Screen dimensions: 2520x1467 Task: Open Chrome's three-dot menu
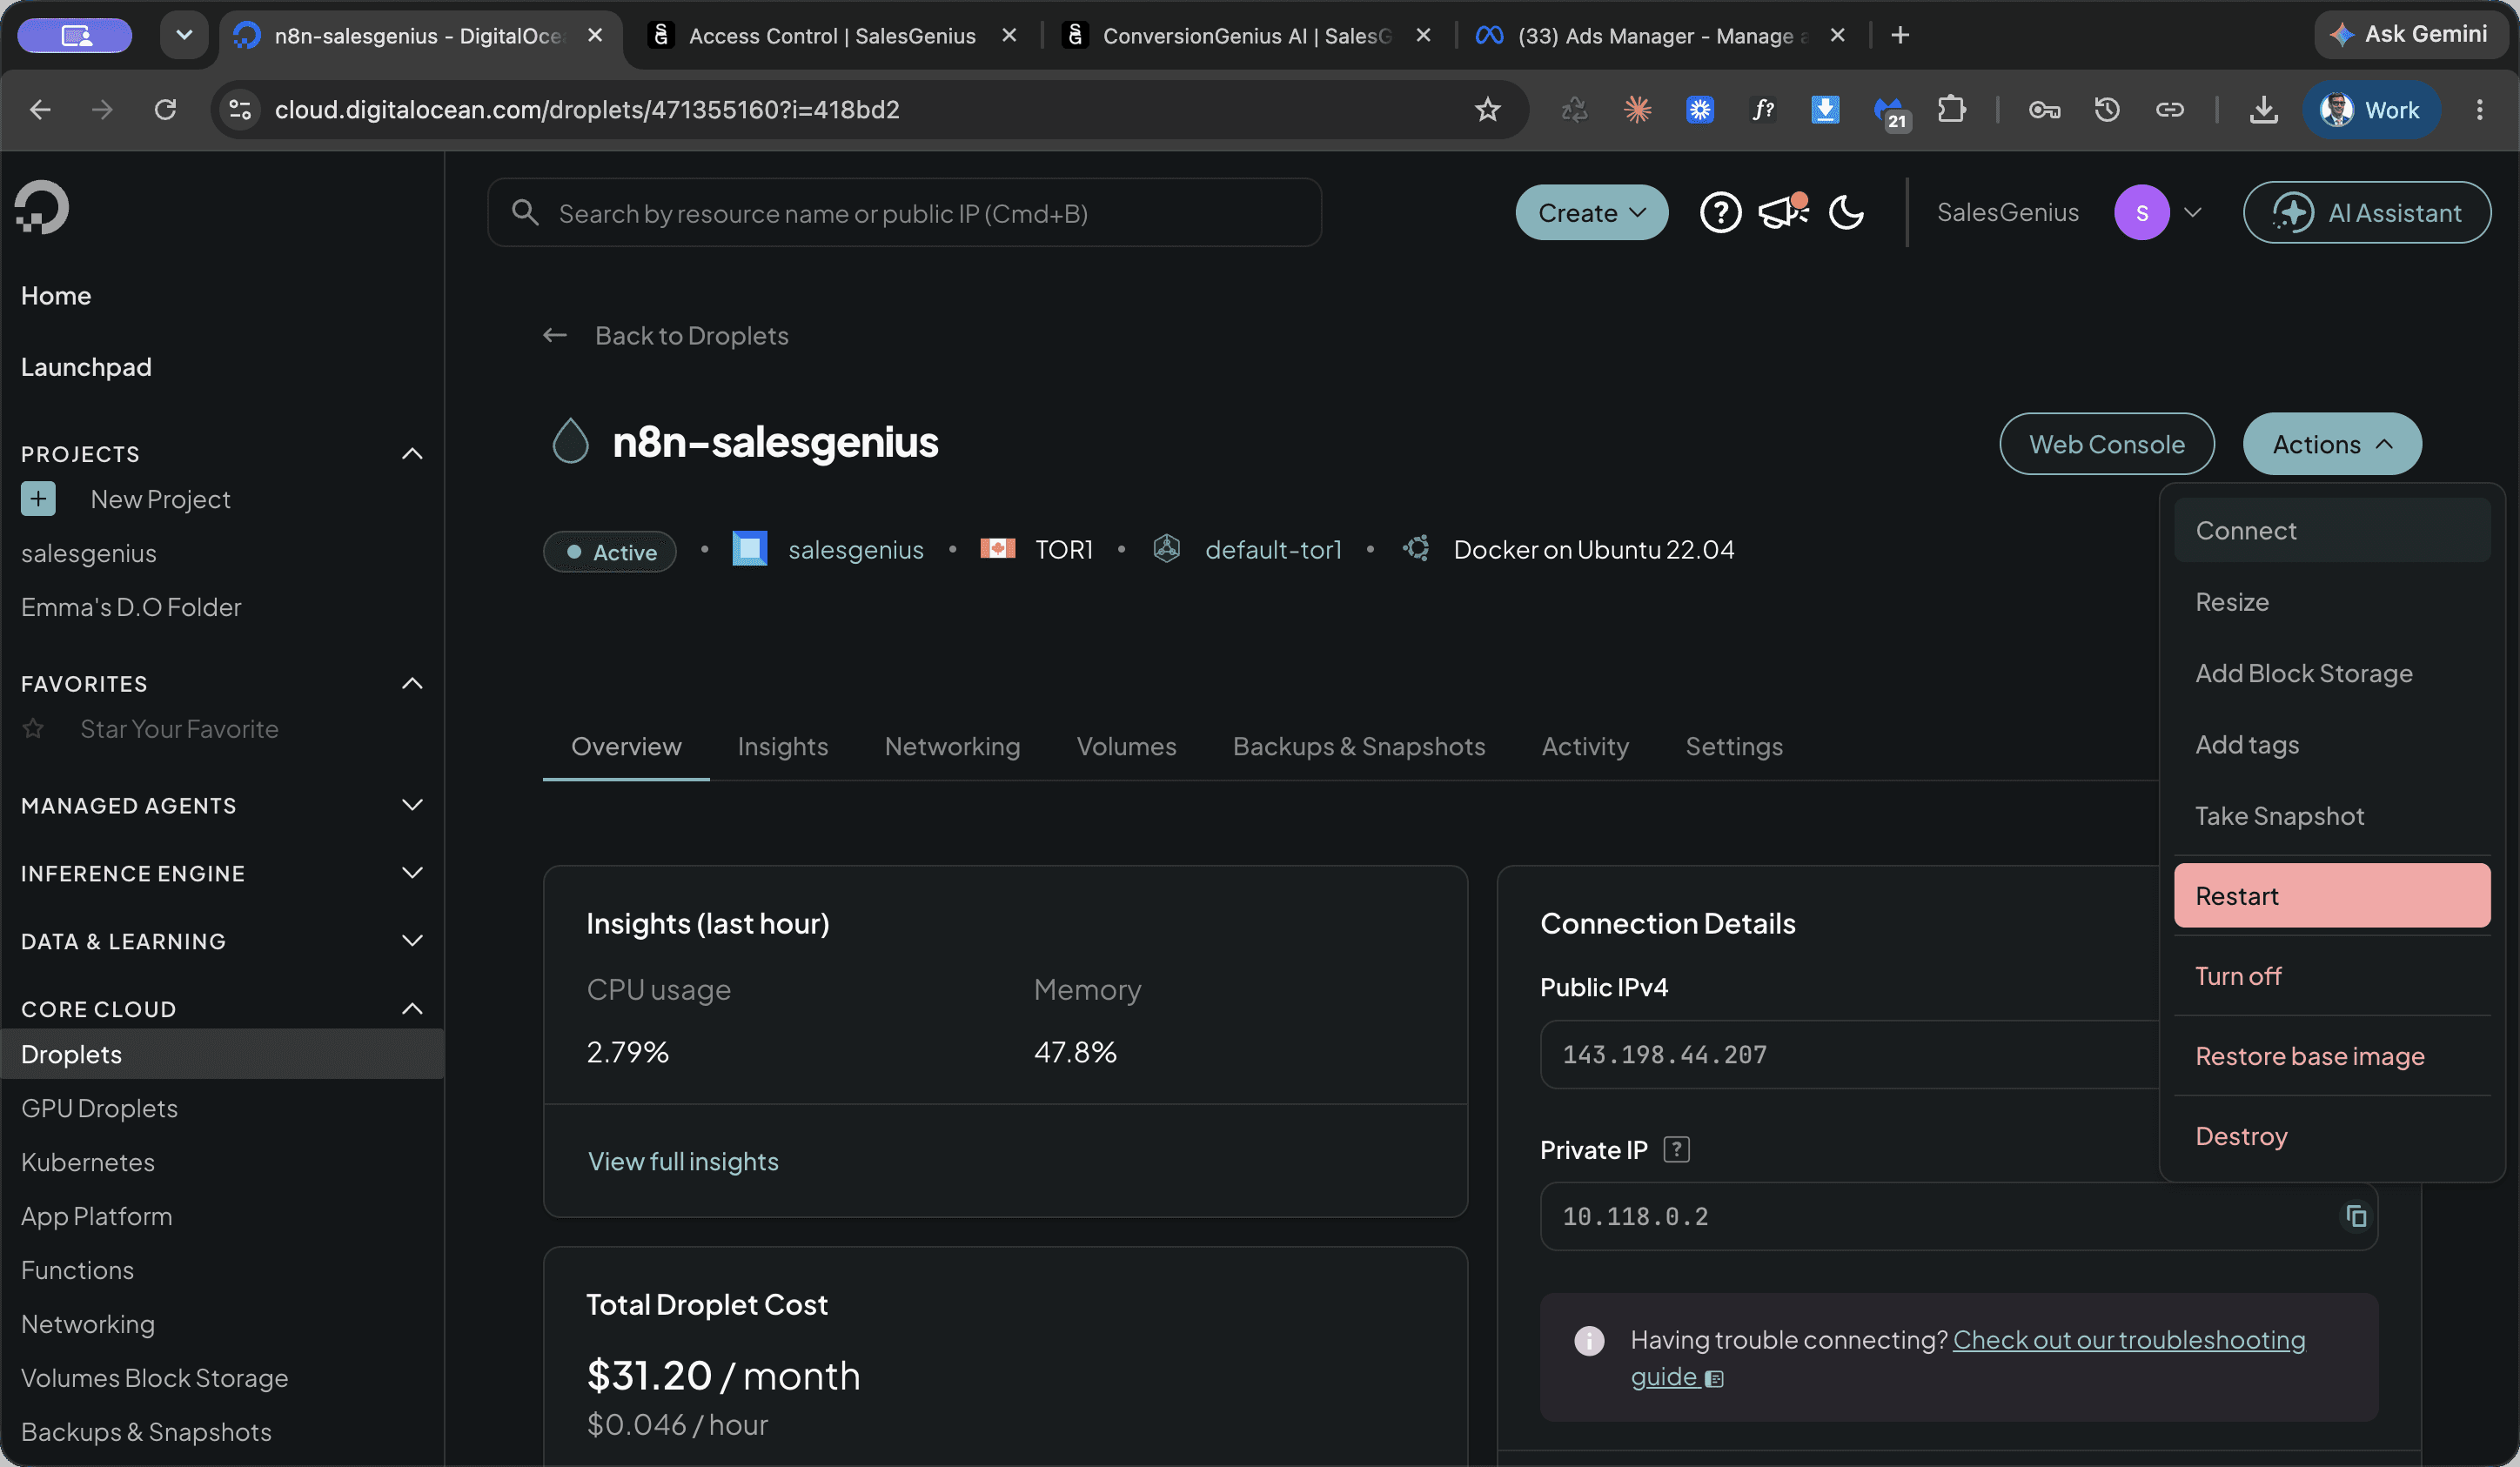(2479, 109)
